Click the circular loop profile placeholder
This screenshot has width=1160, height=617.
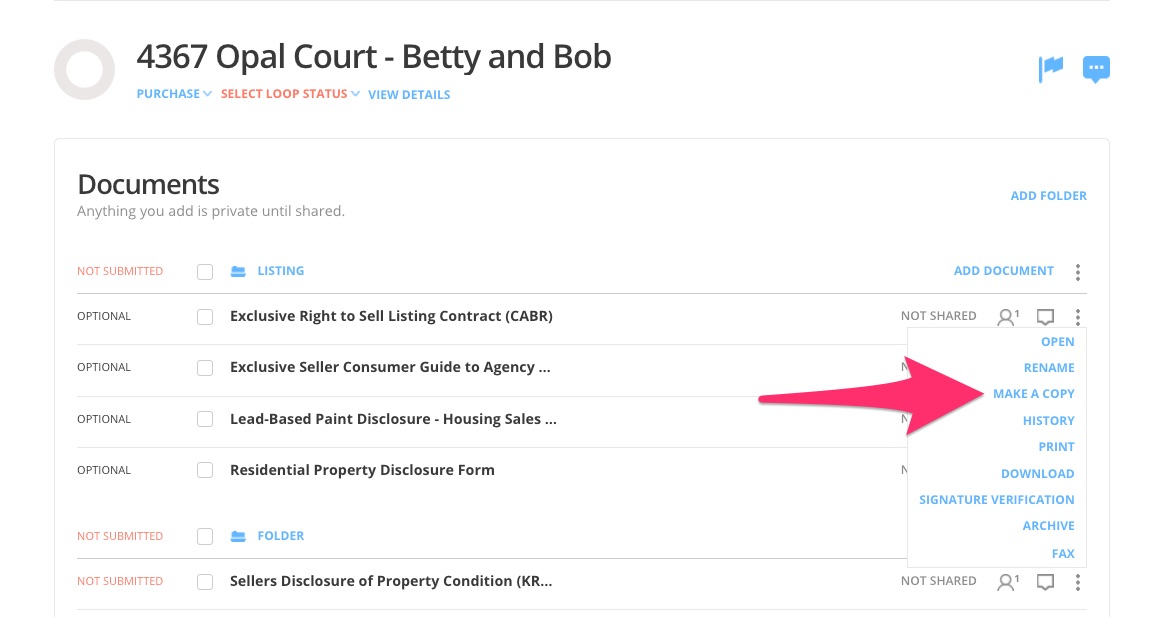pyautogui.click(x=85, y=70)
